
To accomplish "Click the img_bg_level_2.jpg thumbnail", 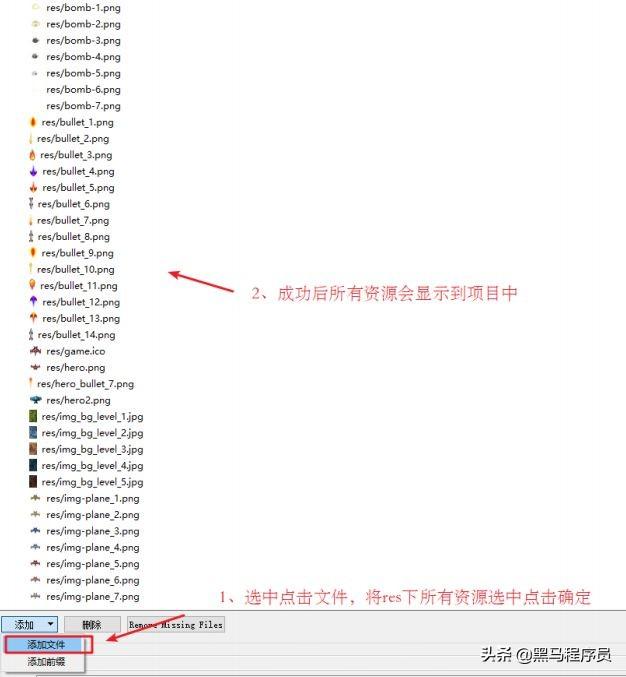I will [33, 433].
